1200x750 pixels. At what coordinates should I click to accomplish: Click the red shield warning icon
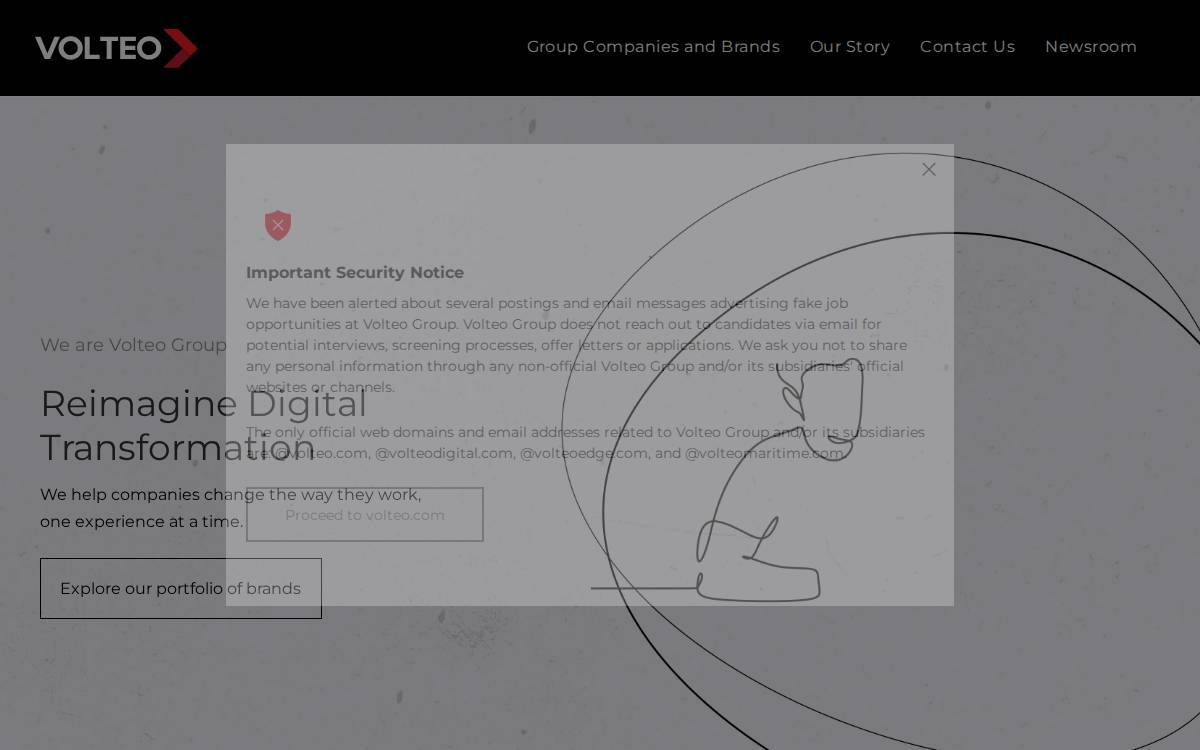point(278,225)
